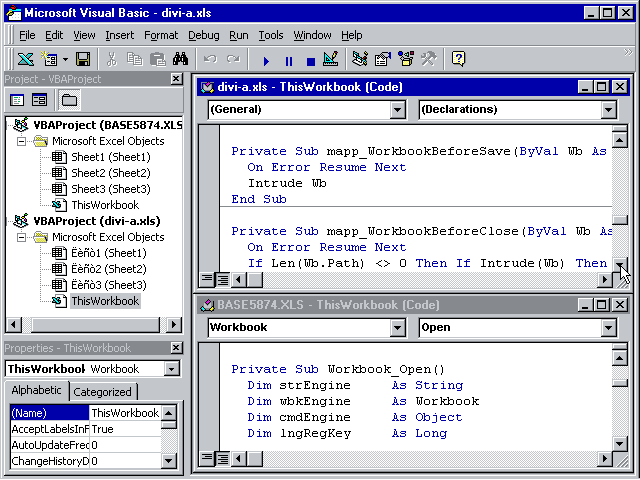Open the Format menu
Screen dimensions: 640x480
pos(161,36)
